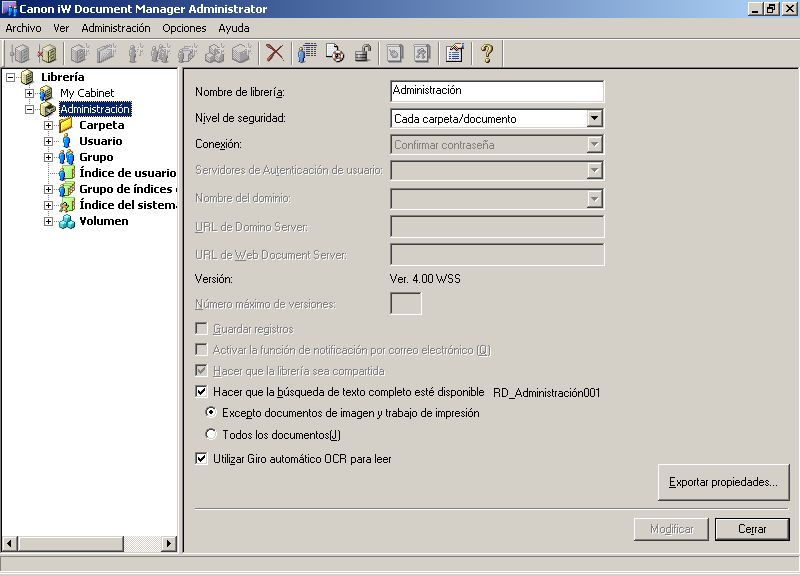Screen dimensions: 800x576
Task: Expand the My Cabinet tree node
Action: point(30,93)
